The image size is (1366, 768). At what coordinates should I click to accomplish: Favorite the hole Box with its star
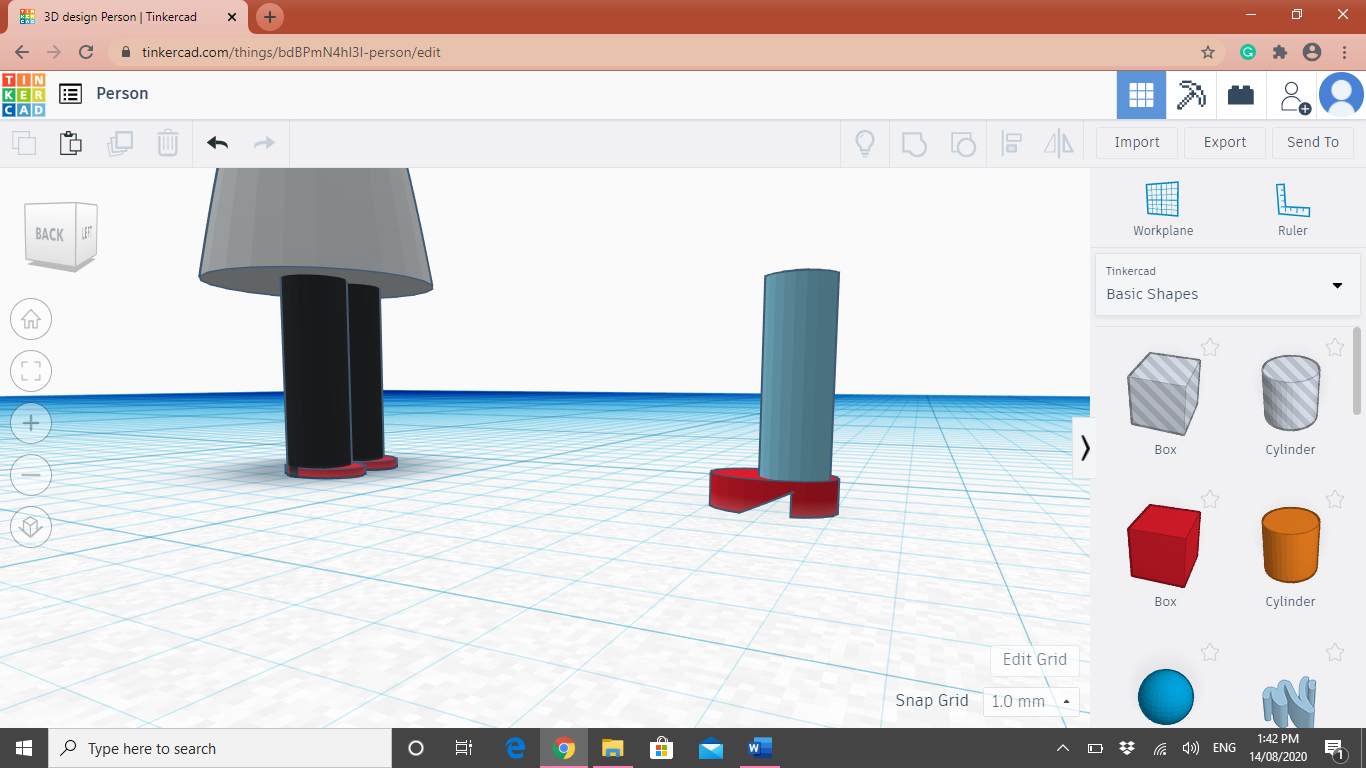tap(1209, 347)
